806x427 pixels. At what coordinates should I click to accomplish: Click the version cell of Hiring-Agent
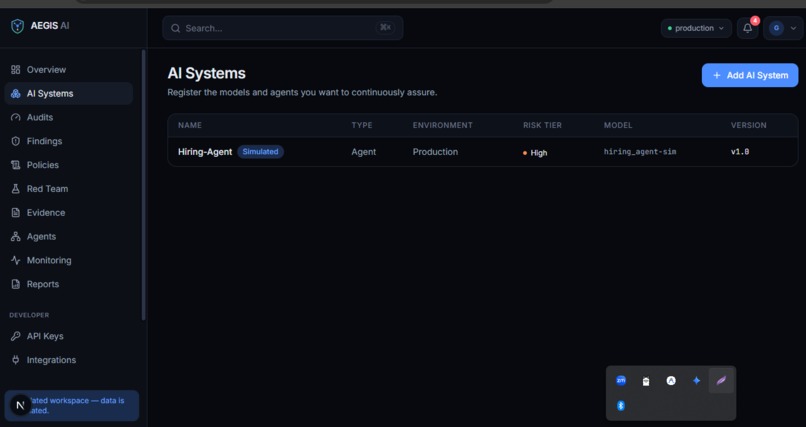click(740, 152)
